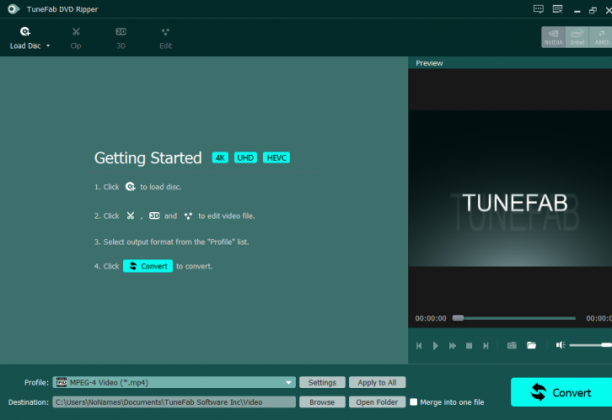Click the Preview panel header
Screen dimensions: 612x420
click(510, 63)
